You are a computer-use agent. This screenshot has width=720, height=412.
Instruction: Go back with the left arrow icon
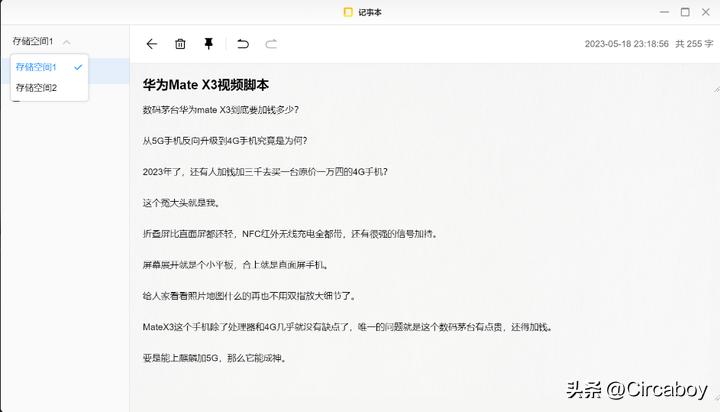(x=152, y=44)
